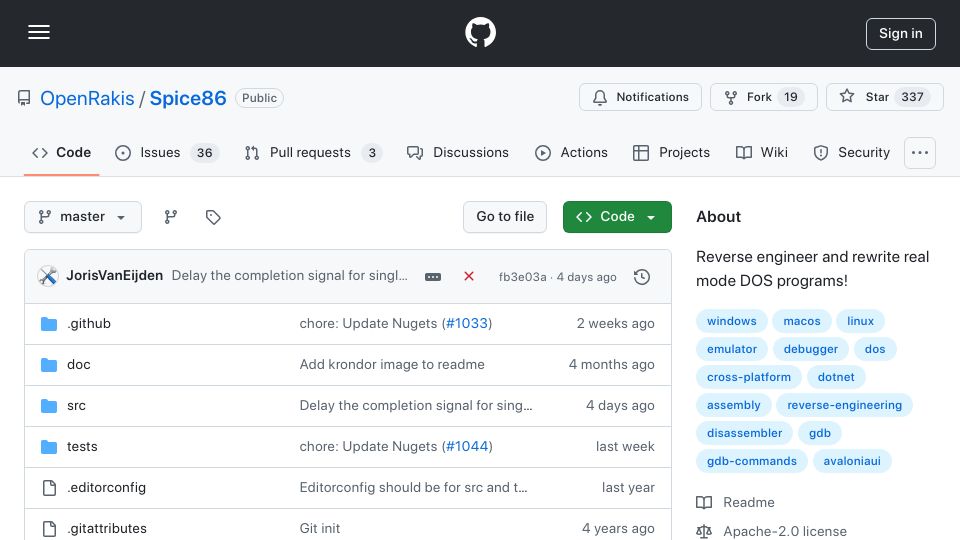Select the assembly topic tag

[x=733, y=405]
